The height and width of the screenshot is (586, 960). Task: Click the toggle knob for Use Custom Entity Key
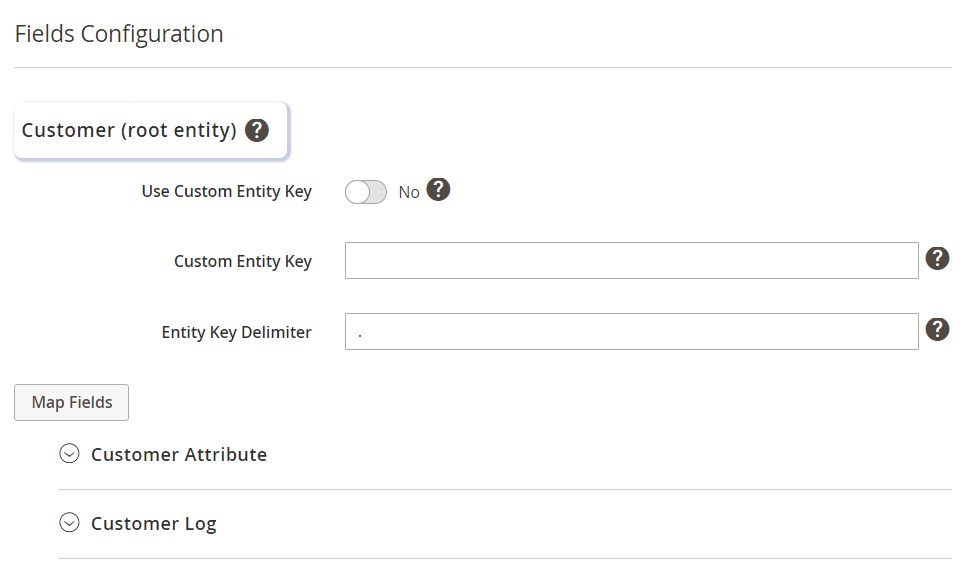click(x=357, y=192)
